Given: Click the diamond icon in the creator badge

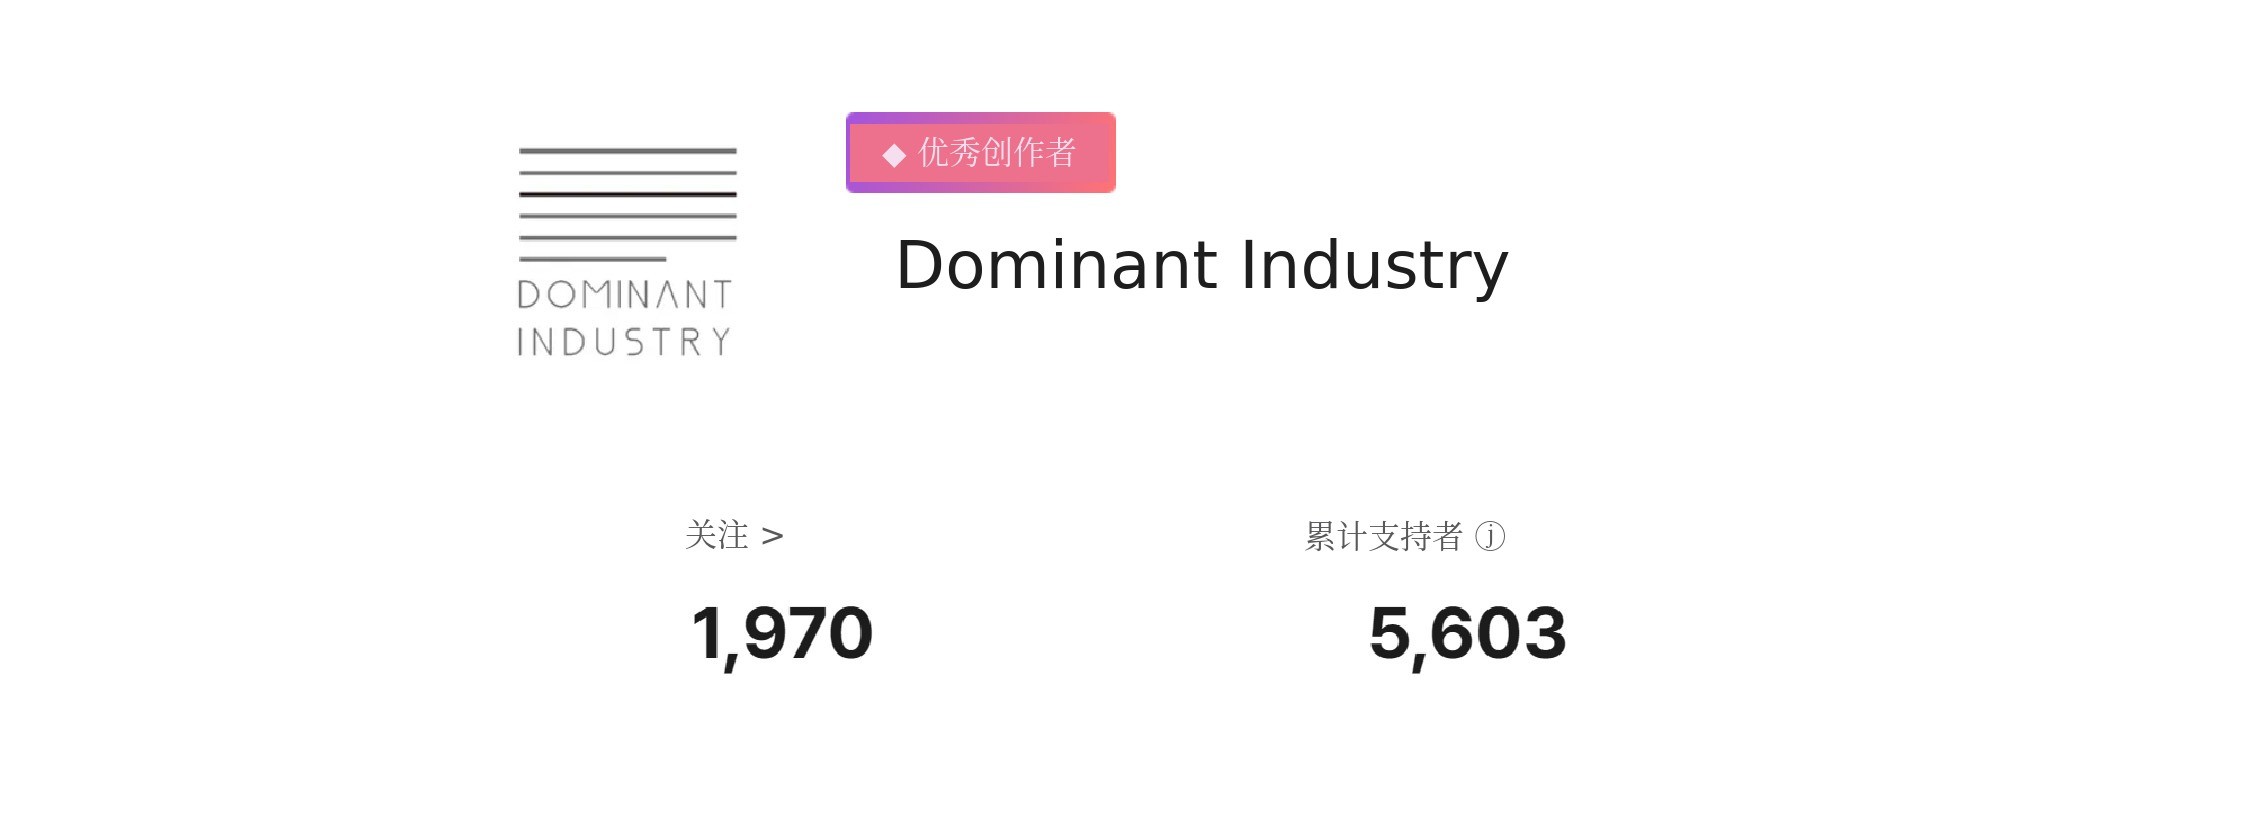Looking at the screenshot, I should (894, 155).
